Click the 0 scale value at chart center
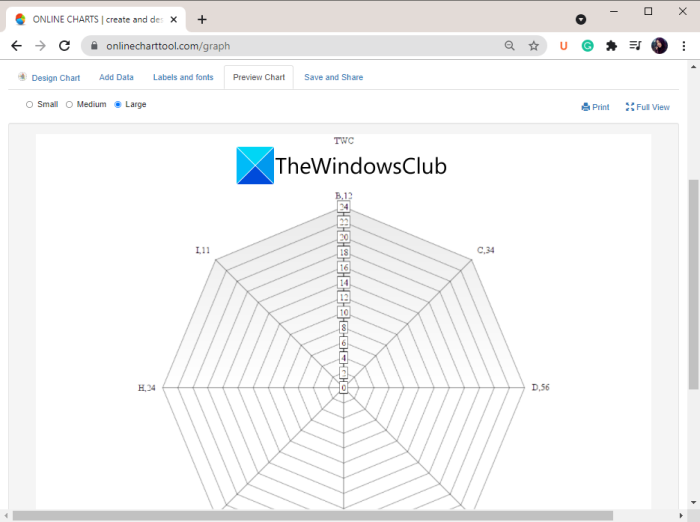 click(344, 388)
